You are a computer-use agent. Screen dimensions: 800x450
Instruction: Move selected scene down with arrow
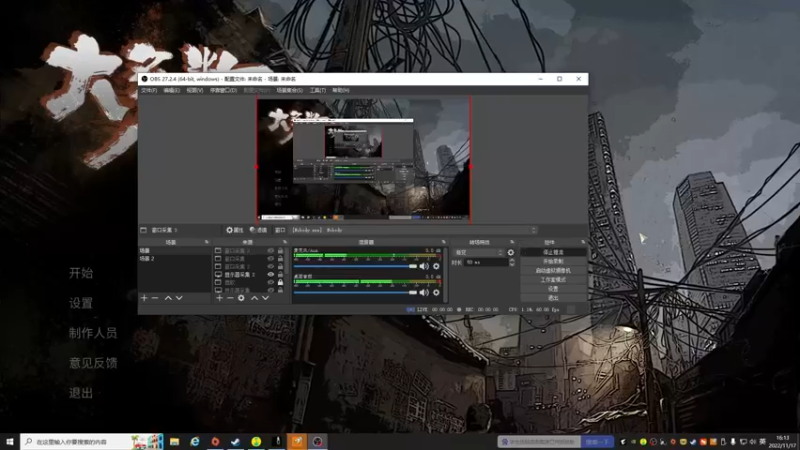(x=179, y=298)
